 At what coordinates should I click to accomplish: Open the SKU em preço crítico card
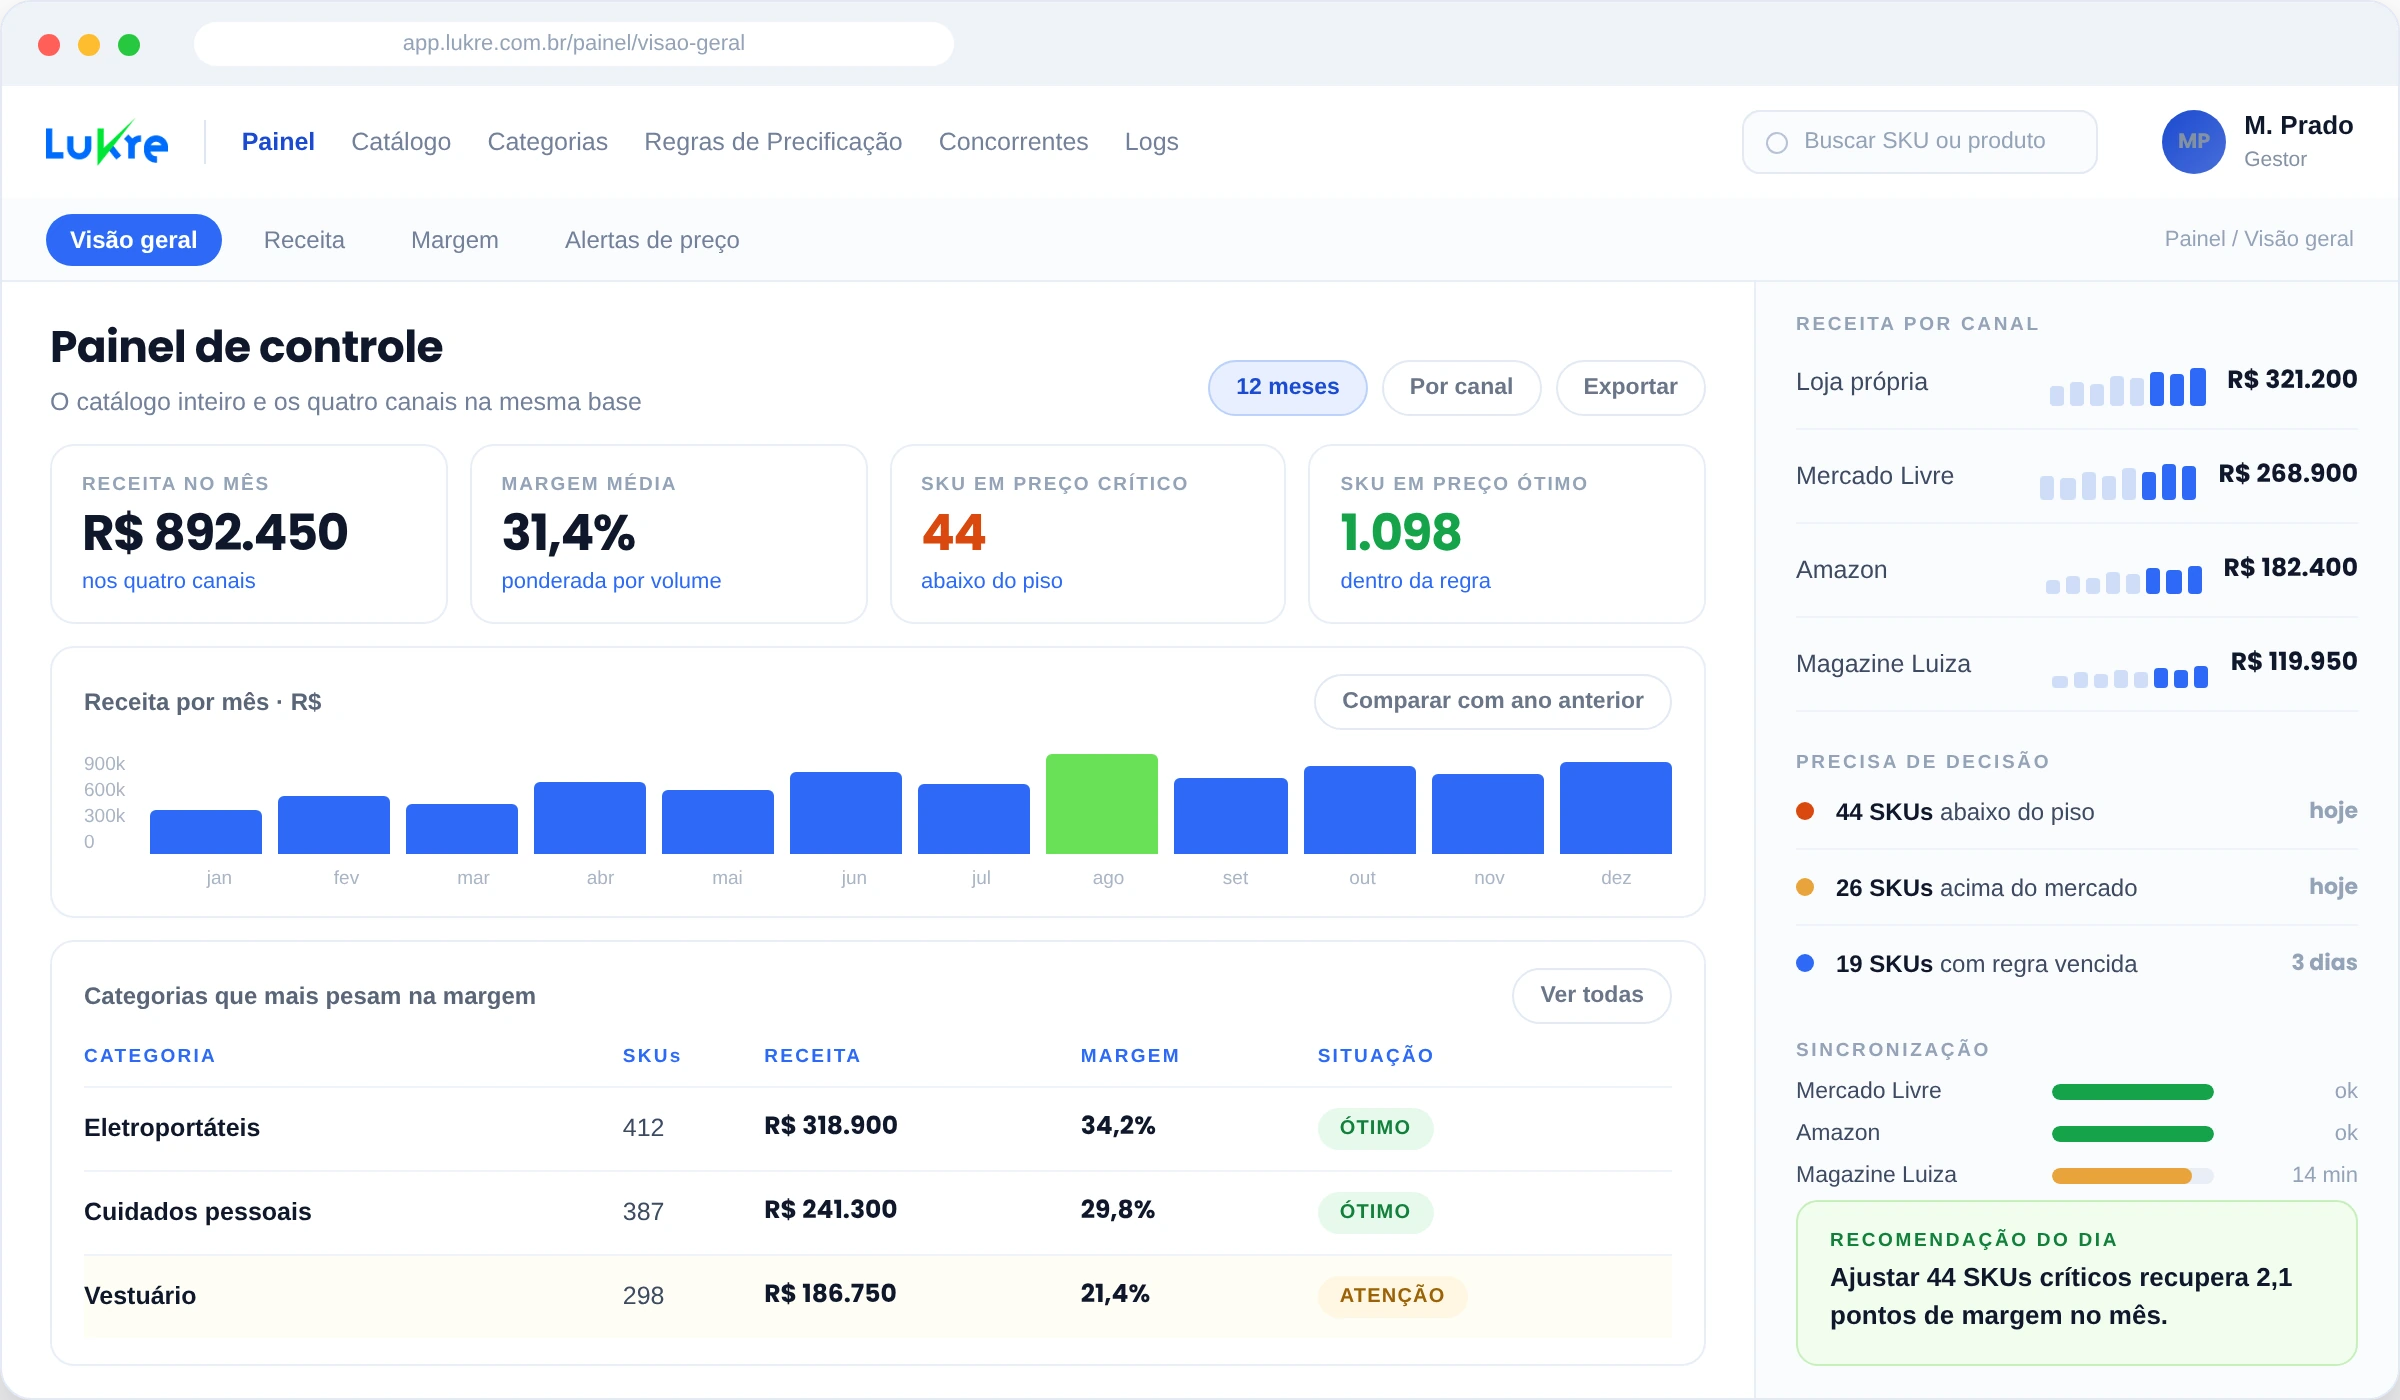[1088, 534]
